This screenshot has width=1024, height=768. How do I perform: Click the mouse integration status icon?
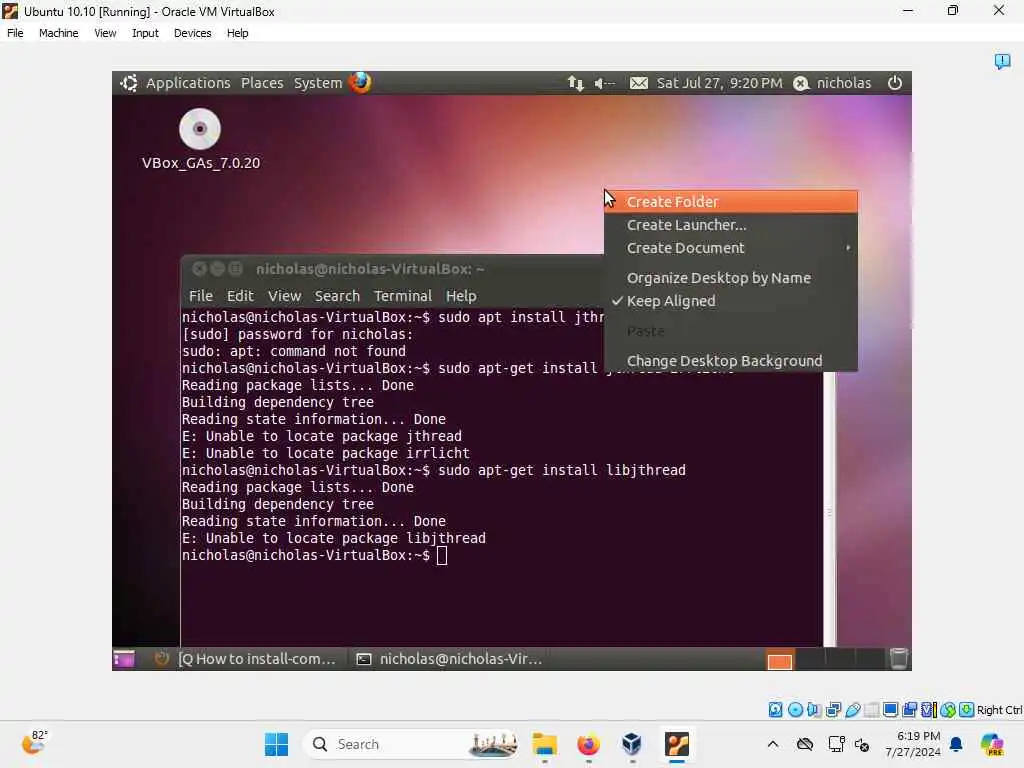948,709
